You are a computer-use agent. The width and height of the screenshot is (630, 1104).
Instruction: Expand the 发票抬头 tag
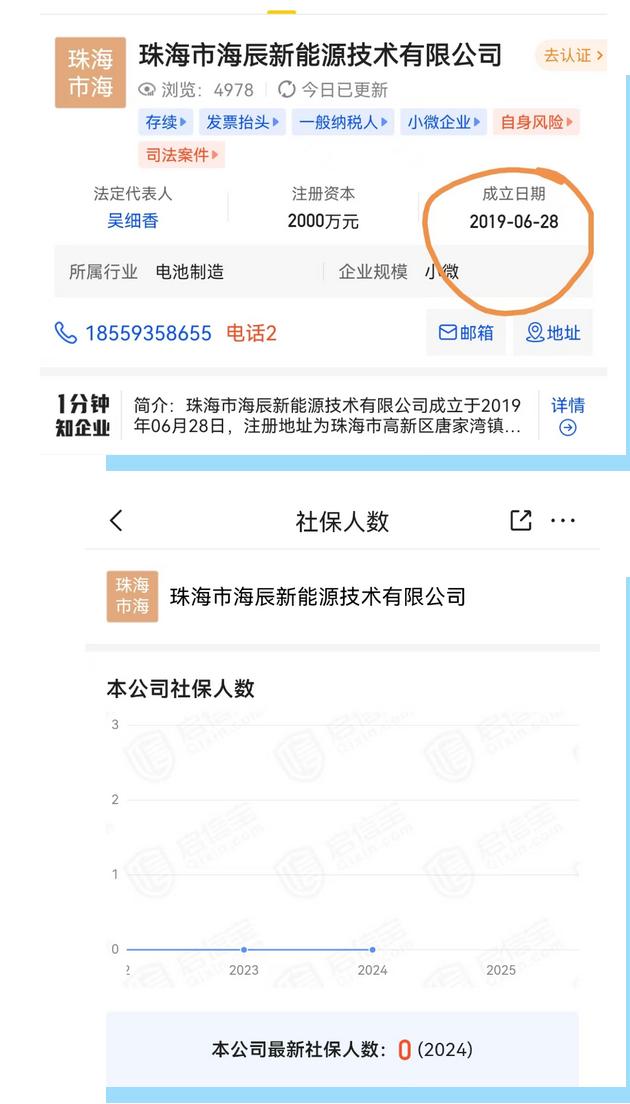coord(242,122)
